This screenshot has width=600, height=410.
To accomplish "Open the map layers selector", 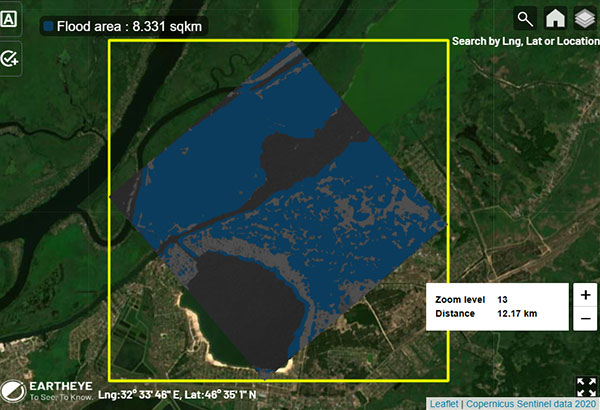I will pyautogui.click(x=583, y=18).
